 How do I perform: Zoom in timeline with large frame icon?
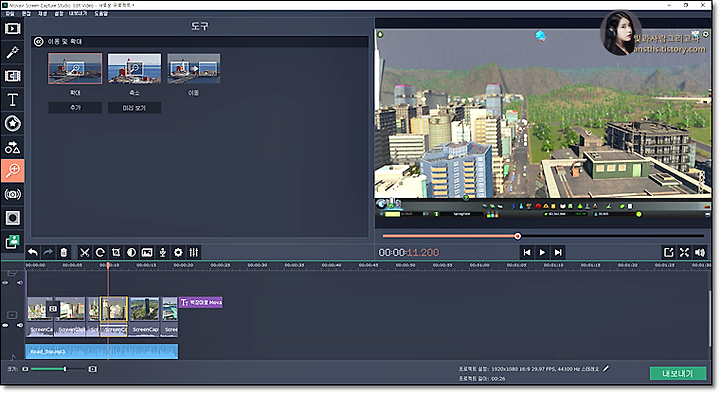[x=93, y=369]
